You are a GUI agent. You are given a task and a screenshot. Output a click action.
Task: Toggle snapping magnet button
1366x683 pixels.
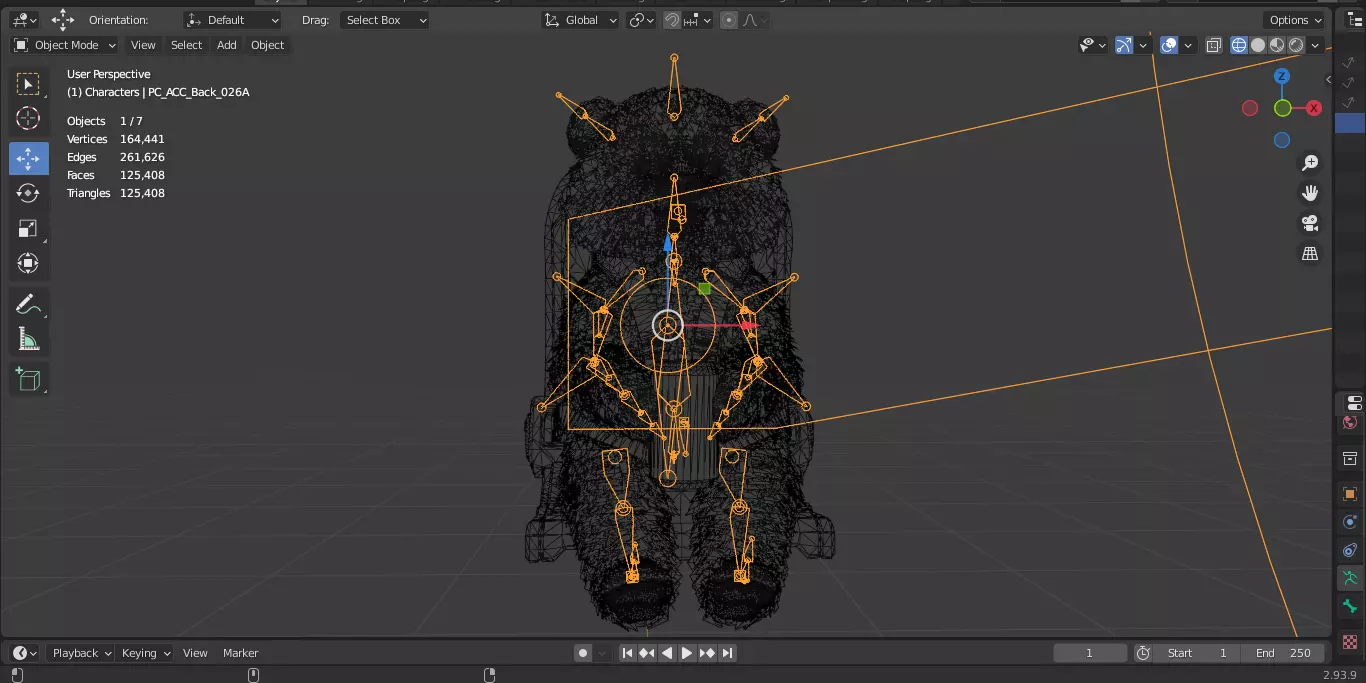point(673,20)
